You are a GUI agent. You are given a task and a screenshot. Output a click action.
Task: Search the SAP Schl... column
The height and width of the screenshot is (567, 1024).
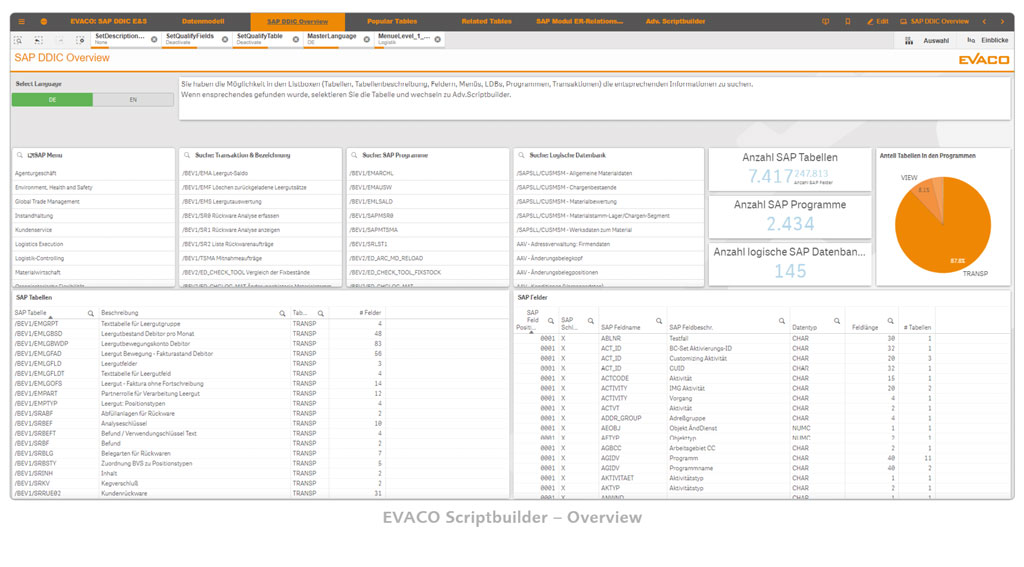click(x=590, y=321)
